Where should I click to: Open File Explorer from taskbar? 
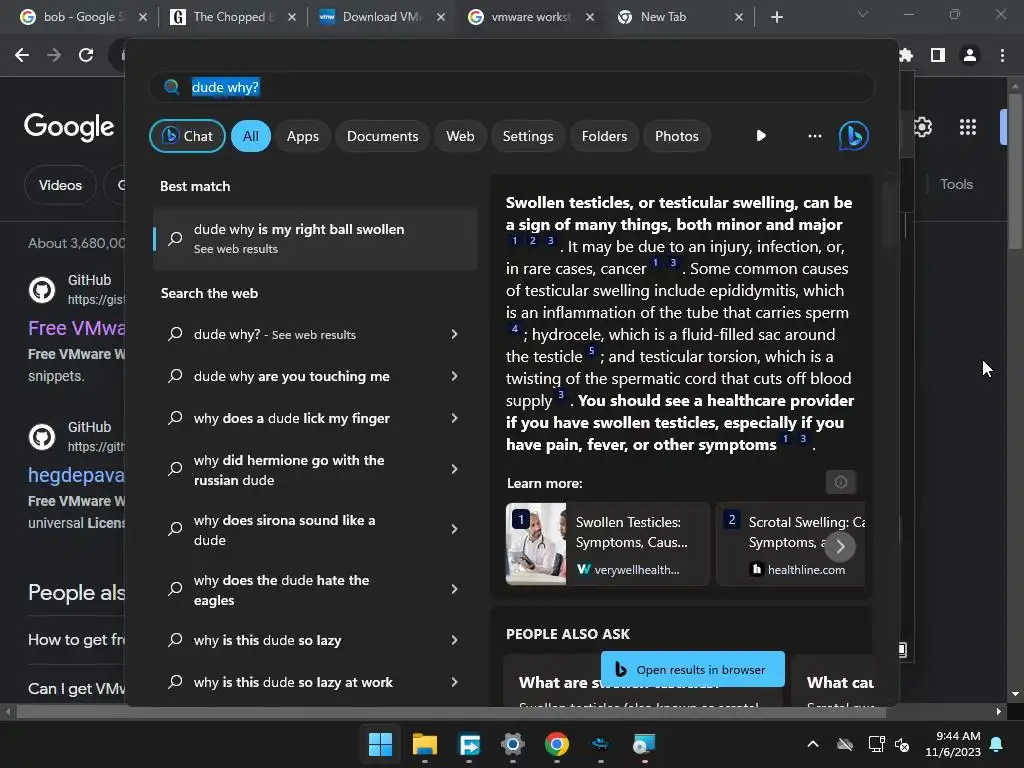(424, 744)
